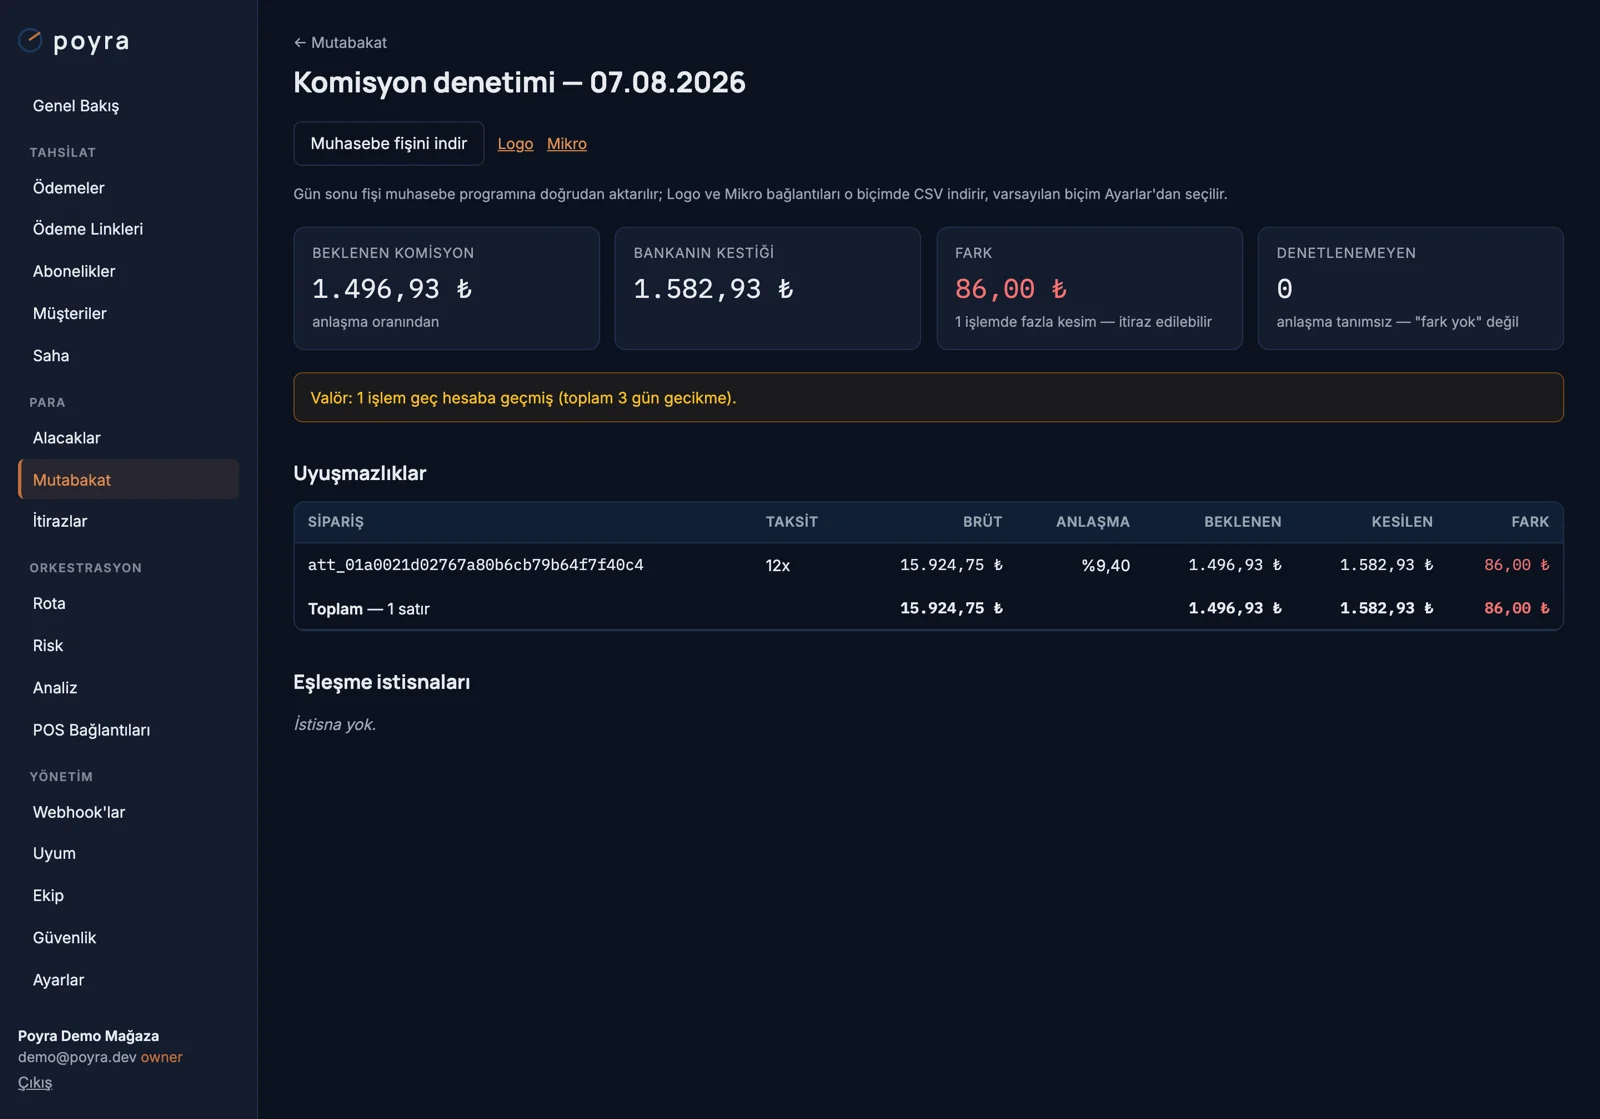1600x1119 pixels.
Task: Click the KESİLEN column header
Action: 1401,521
